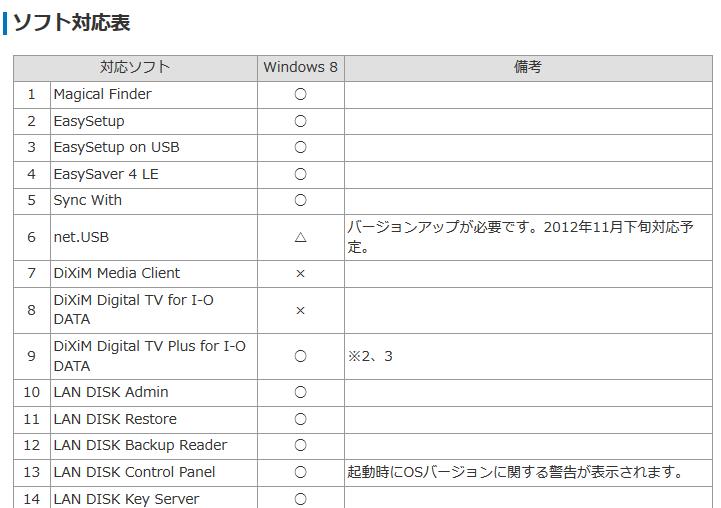
Task: Click the circle mark for LAN DISK Admin
Action: 300,392
